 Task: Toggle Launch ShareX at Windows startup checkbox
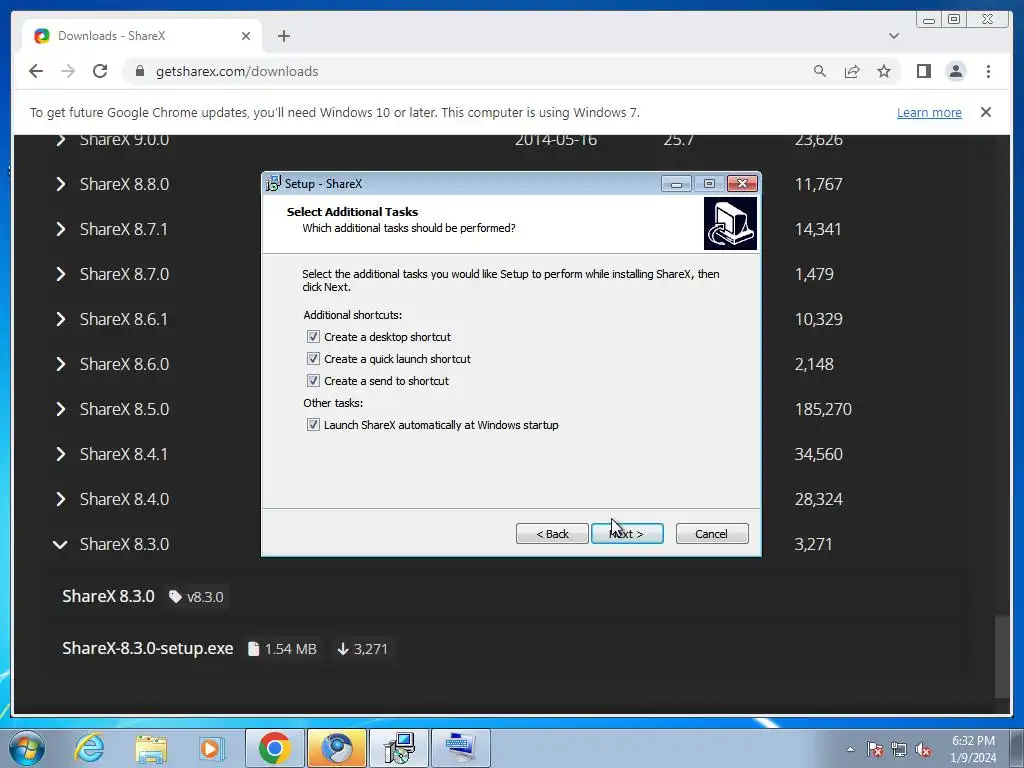coord(313,425)
